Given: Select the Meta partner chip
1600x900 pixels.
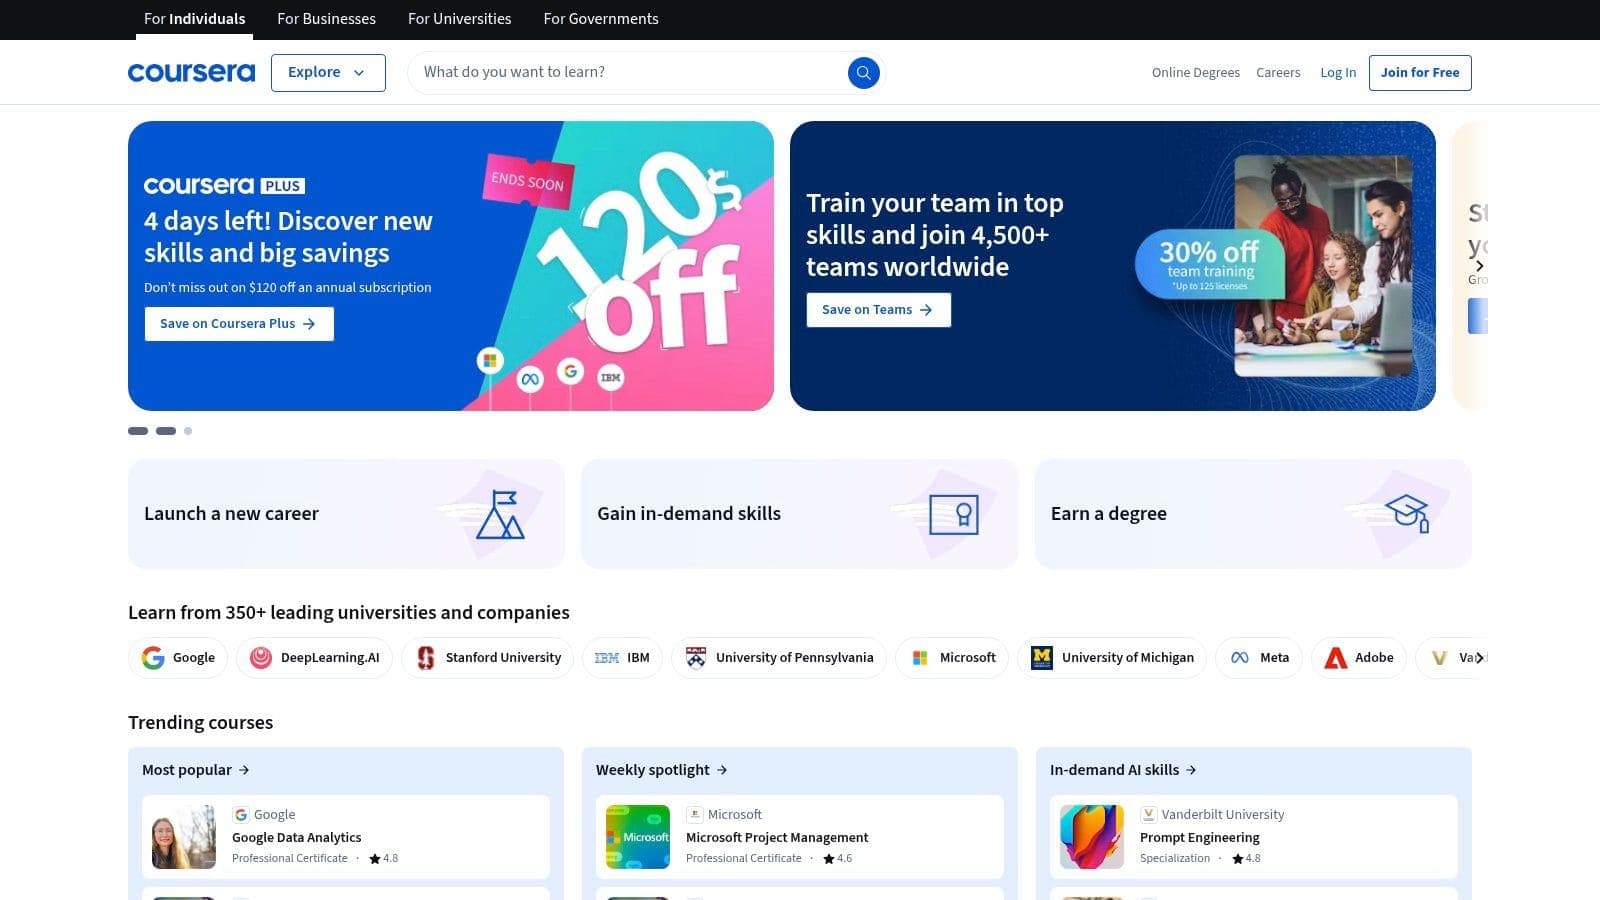Looking at the screenshot, I should 1258,658.
